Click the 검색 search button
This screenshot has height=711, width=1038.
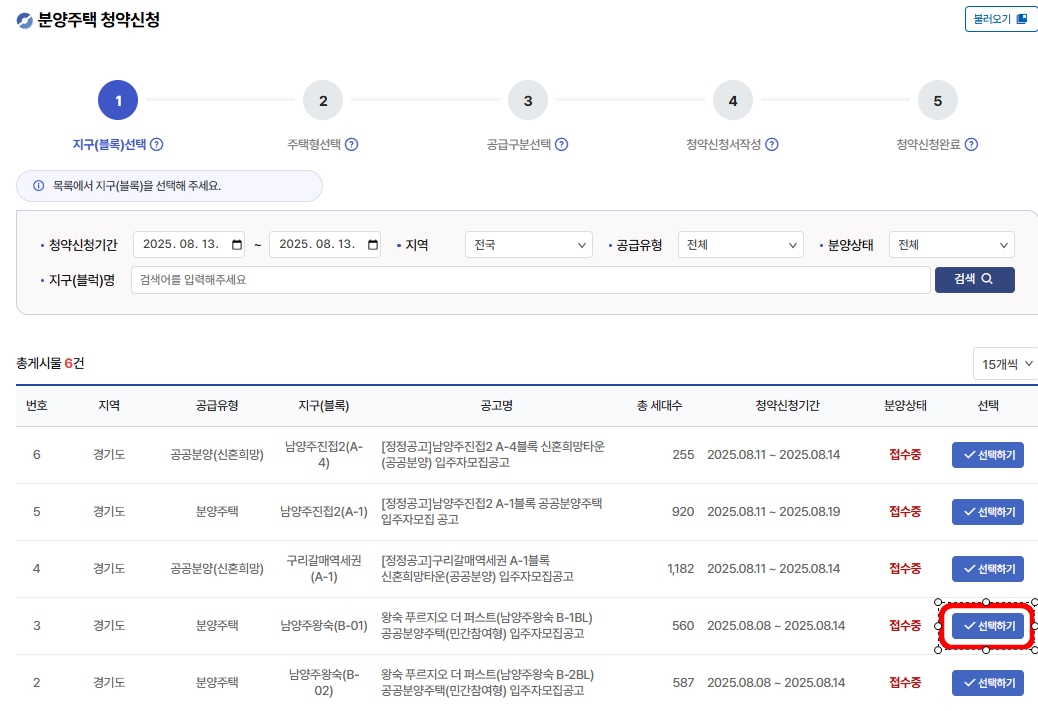[x=974, y=279]
